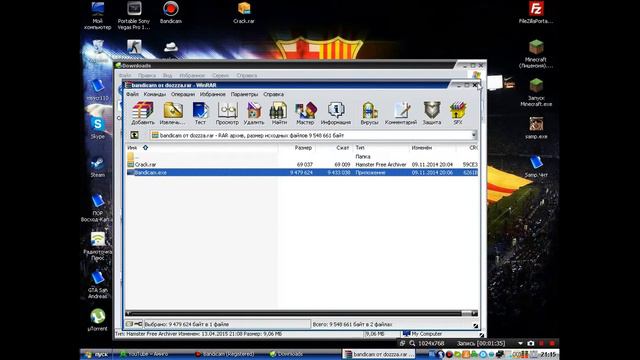
Task: Select the Мой компьютер desktop icon
Action: (97, 16)
